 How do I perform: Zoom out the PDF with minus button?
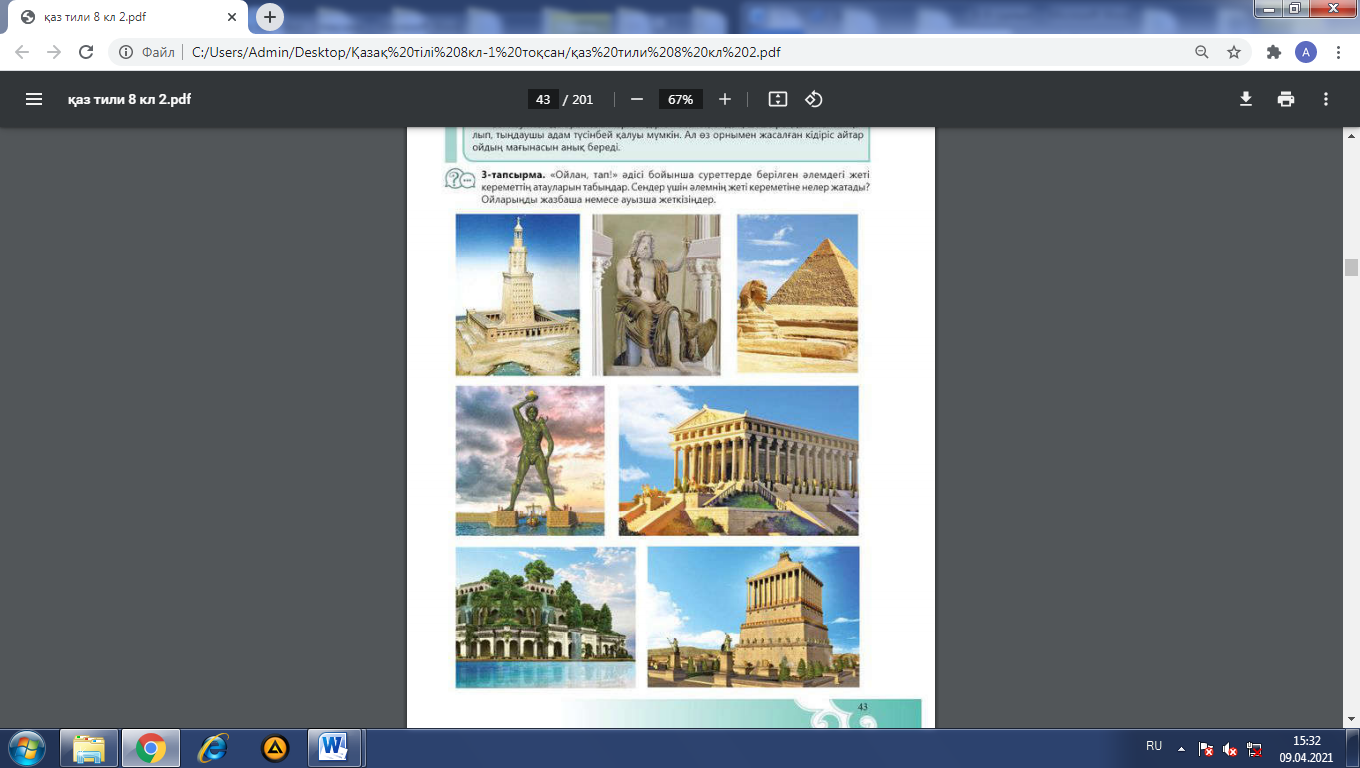(636, 99)
